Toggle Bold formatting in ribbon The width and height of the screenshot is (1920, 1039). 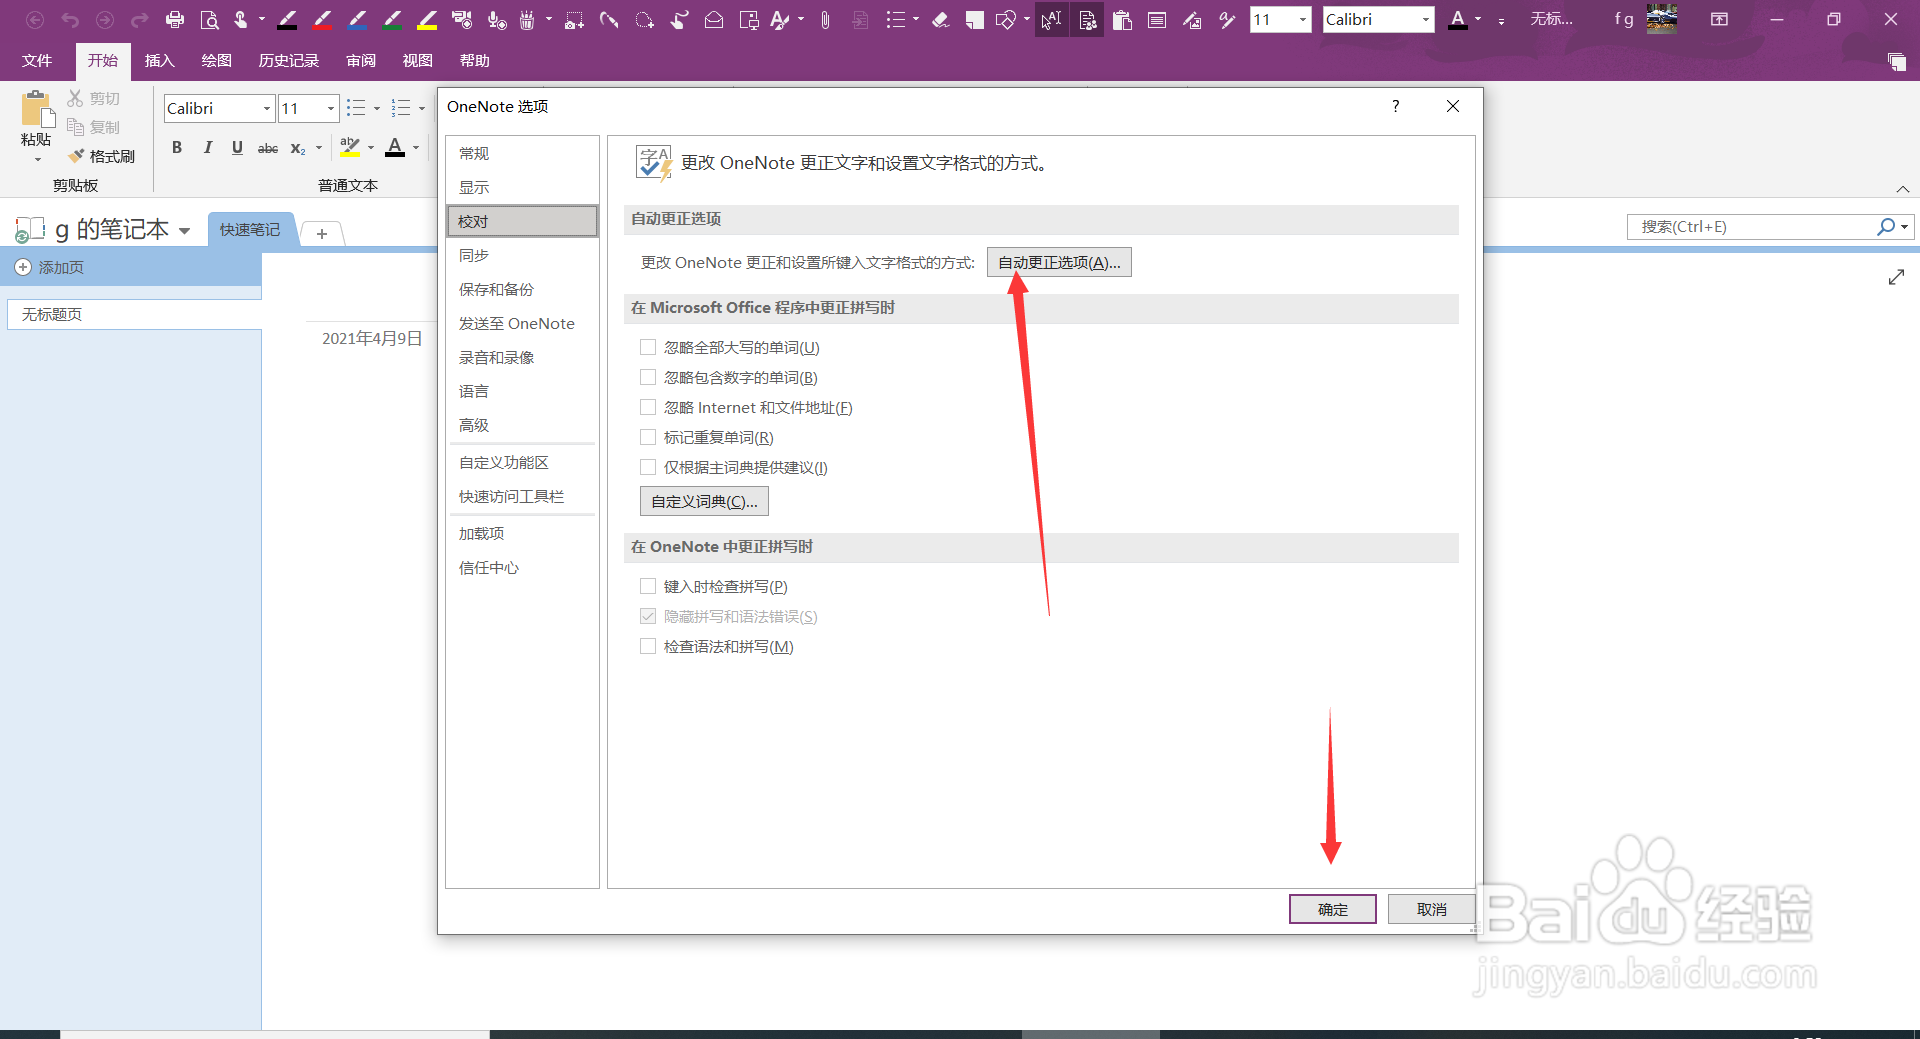pyautogui.click(x=177, y=148)
